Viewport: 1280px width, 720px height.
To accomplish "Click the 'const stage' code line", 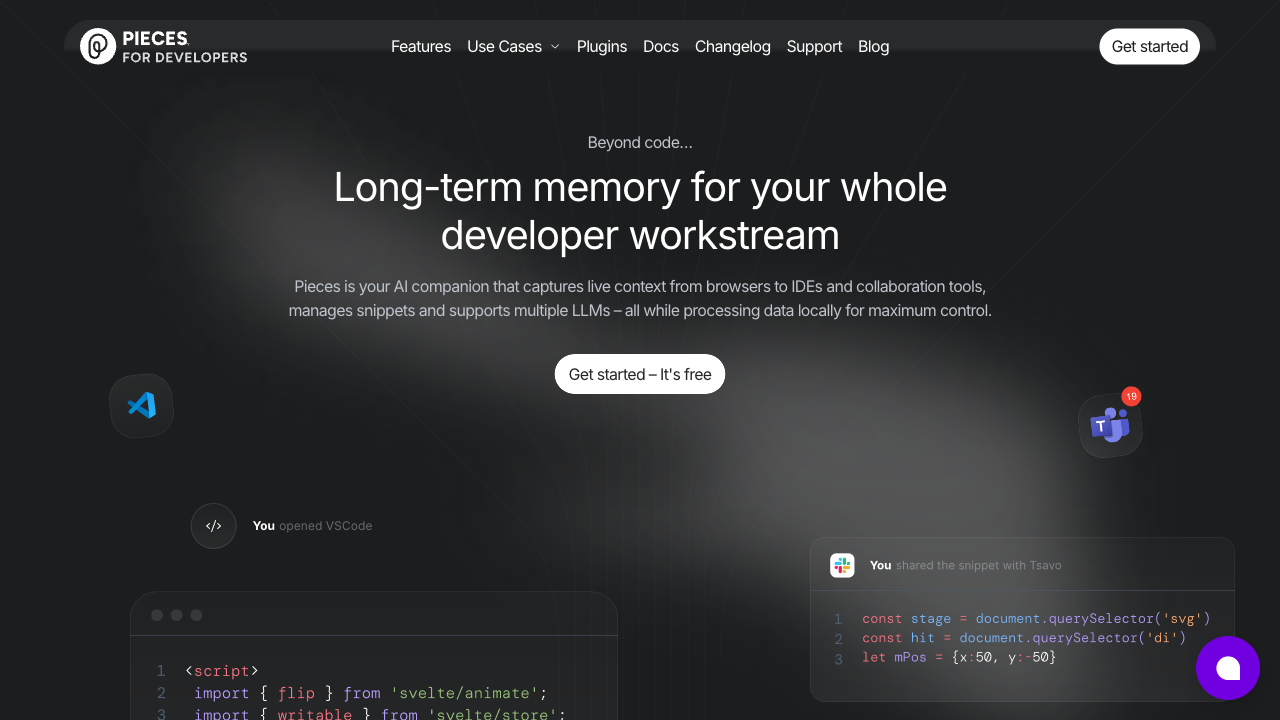I will coord(1036,619).
